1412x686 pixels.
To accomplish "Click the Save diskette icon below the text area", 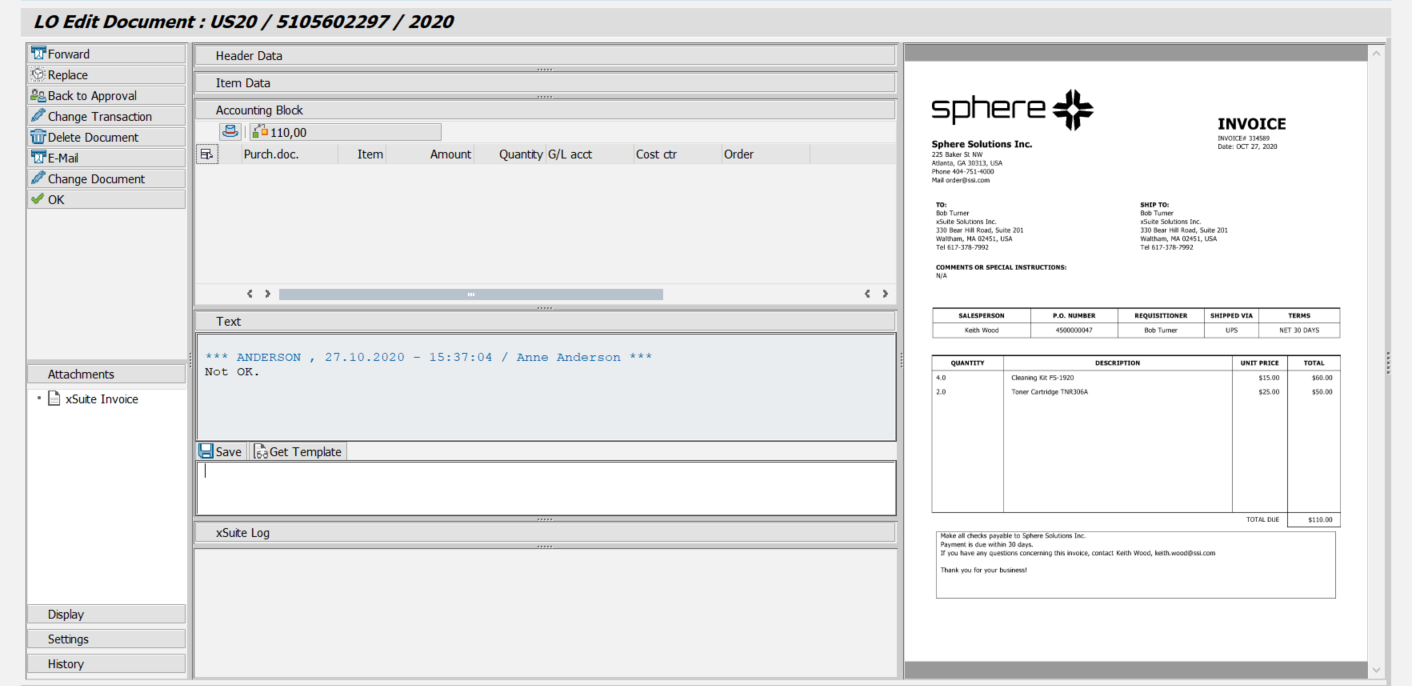I will (206, 451).
